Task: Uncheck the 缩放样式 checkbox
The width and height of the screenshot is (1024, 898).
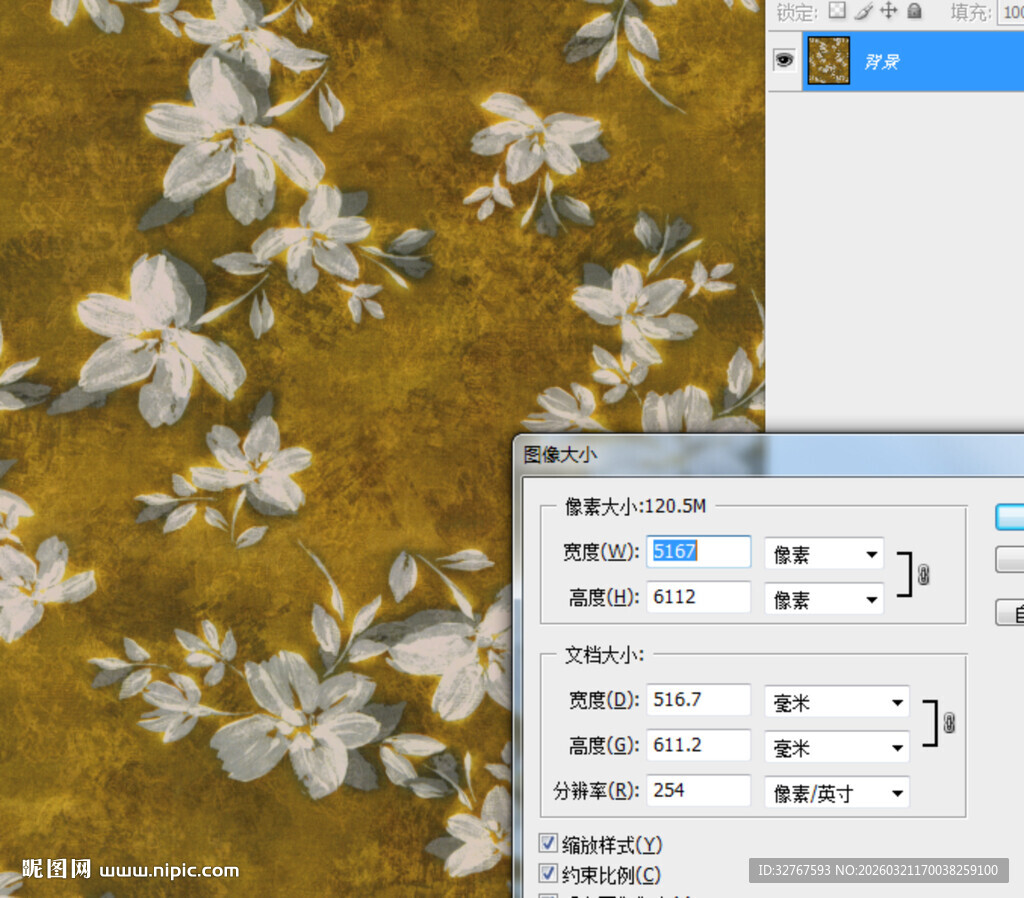Action: 548,844
